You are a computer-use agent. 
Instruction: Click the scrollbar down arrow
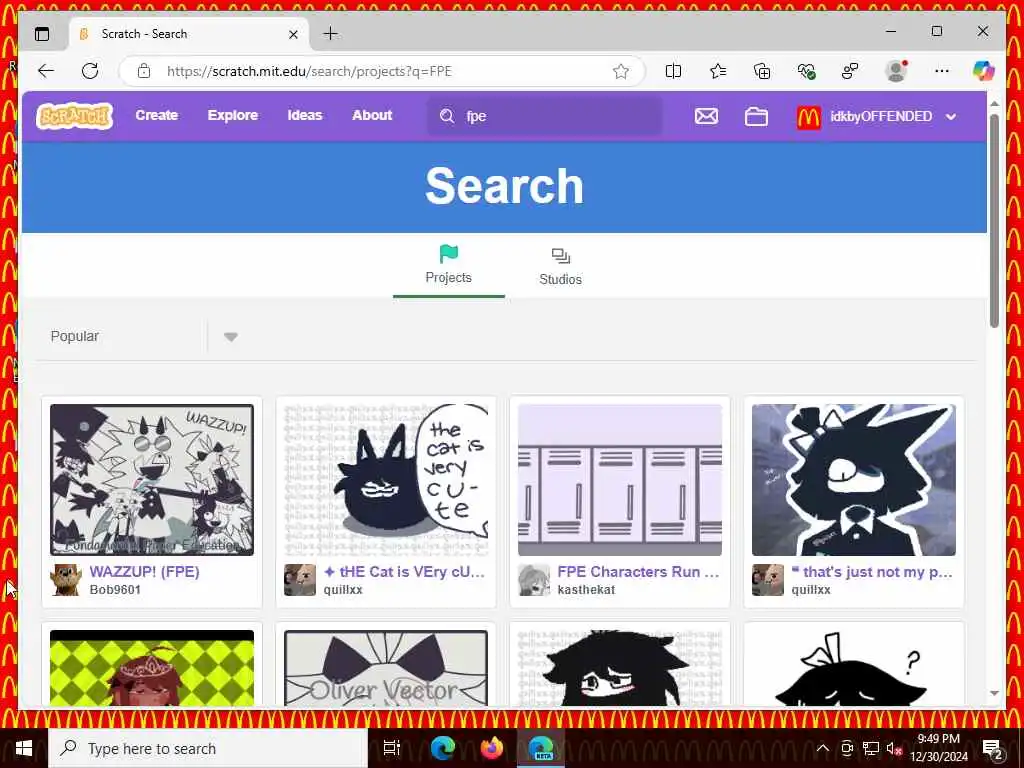coord(994,693)
